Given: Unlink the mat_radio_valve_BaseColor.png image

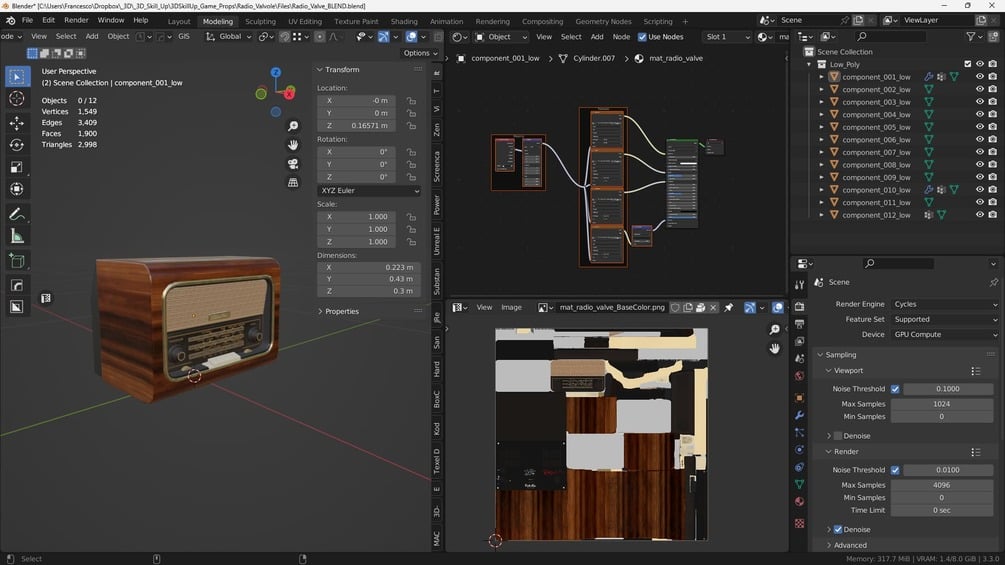Looking at the screenshot, I should (714, 308).
